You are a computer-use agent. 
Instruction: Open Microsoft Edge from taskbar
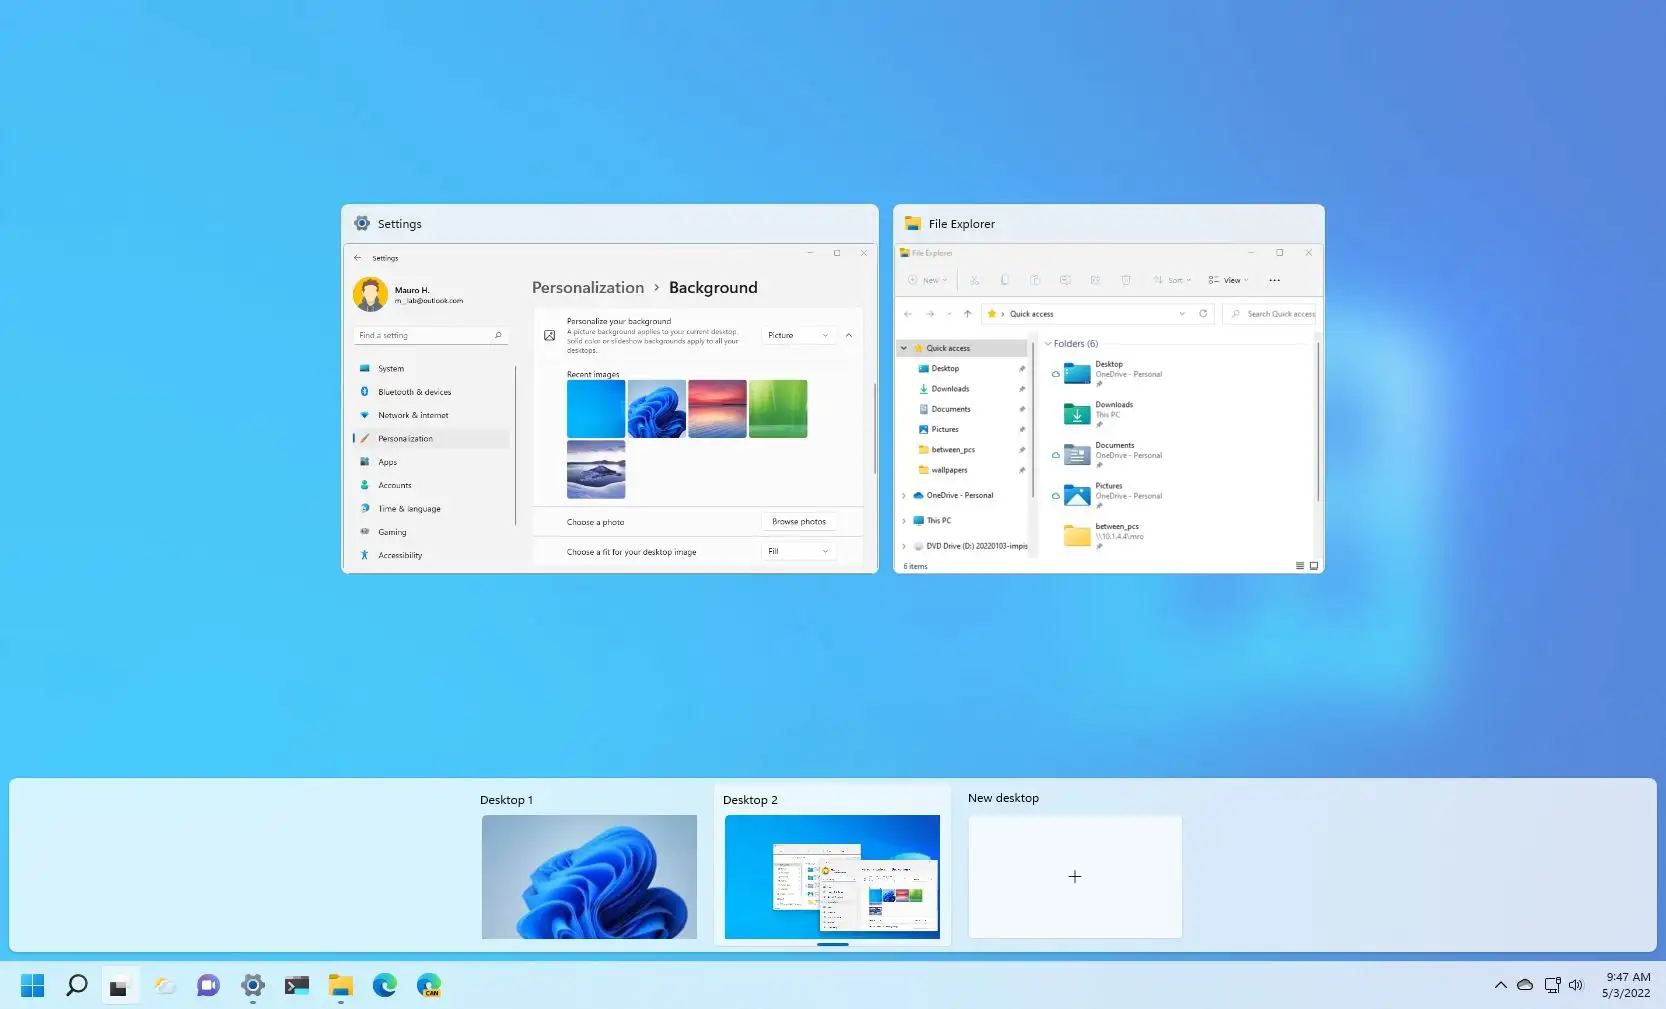pos(384,986)
